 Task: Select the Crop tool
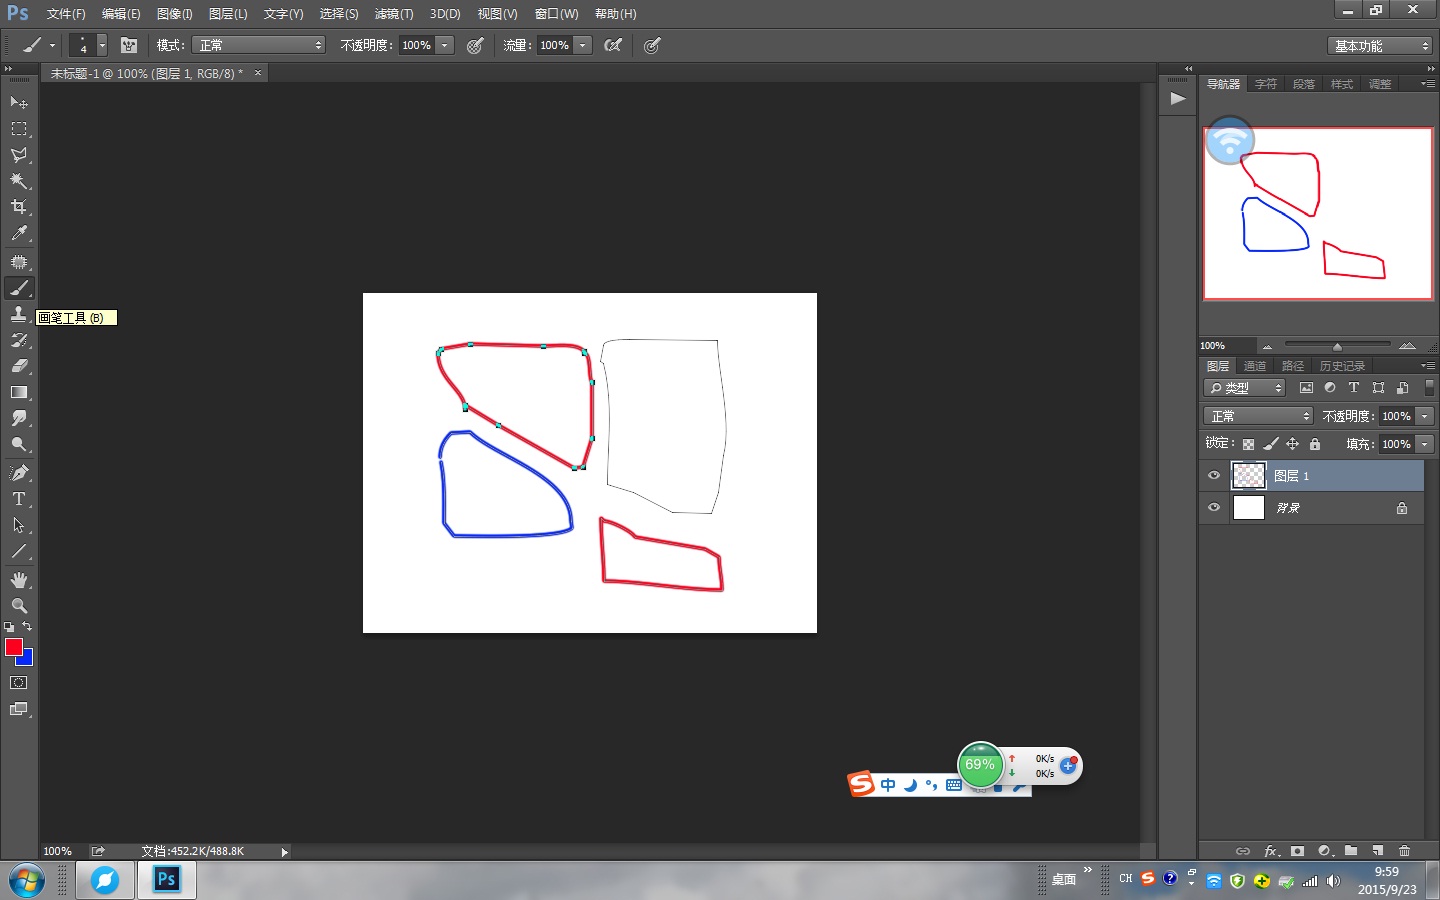[19, 207]
